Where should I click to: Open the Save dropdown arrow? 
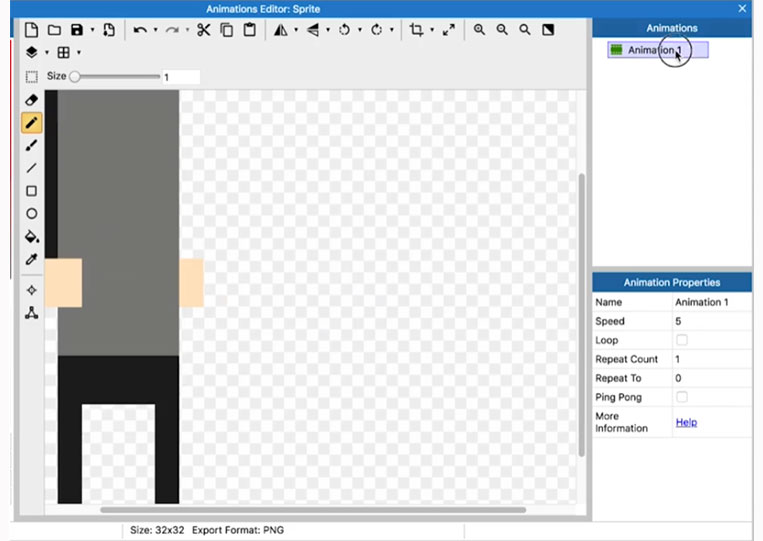tap(92, 30)
